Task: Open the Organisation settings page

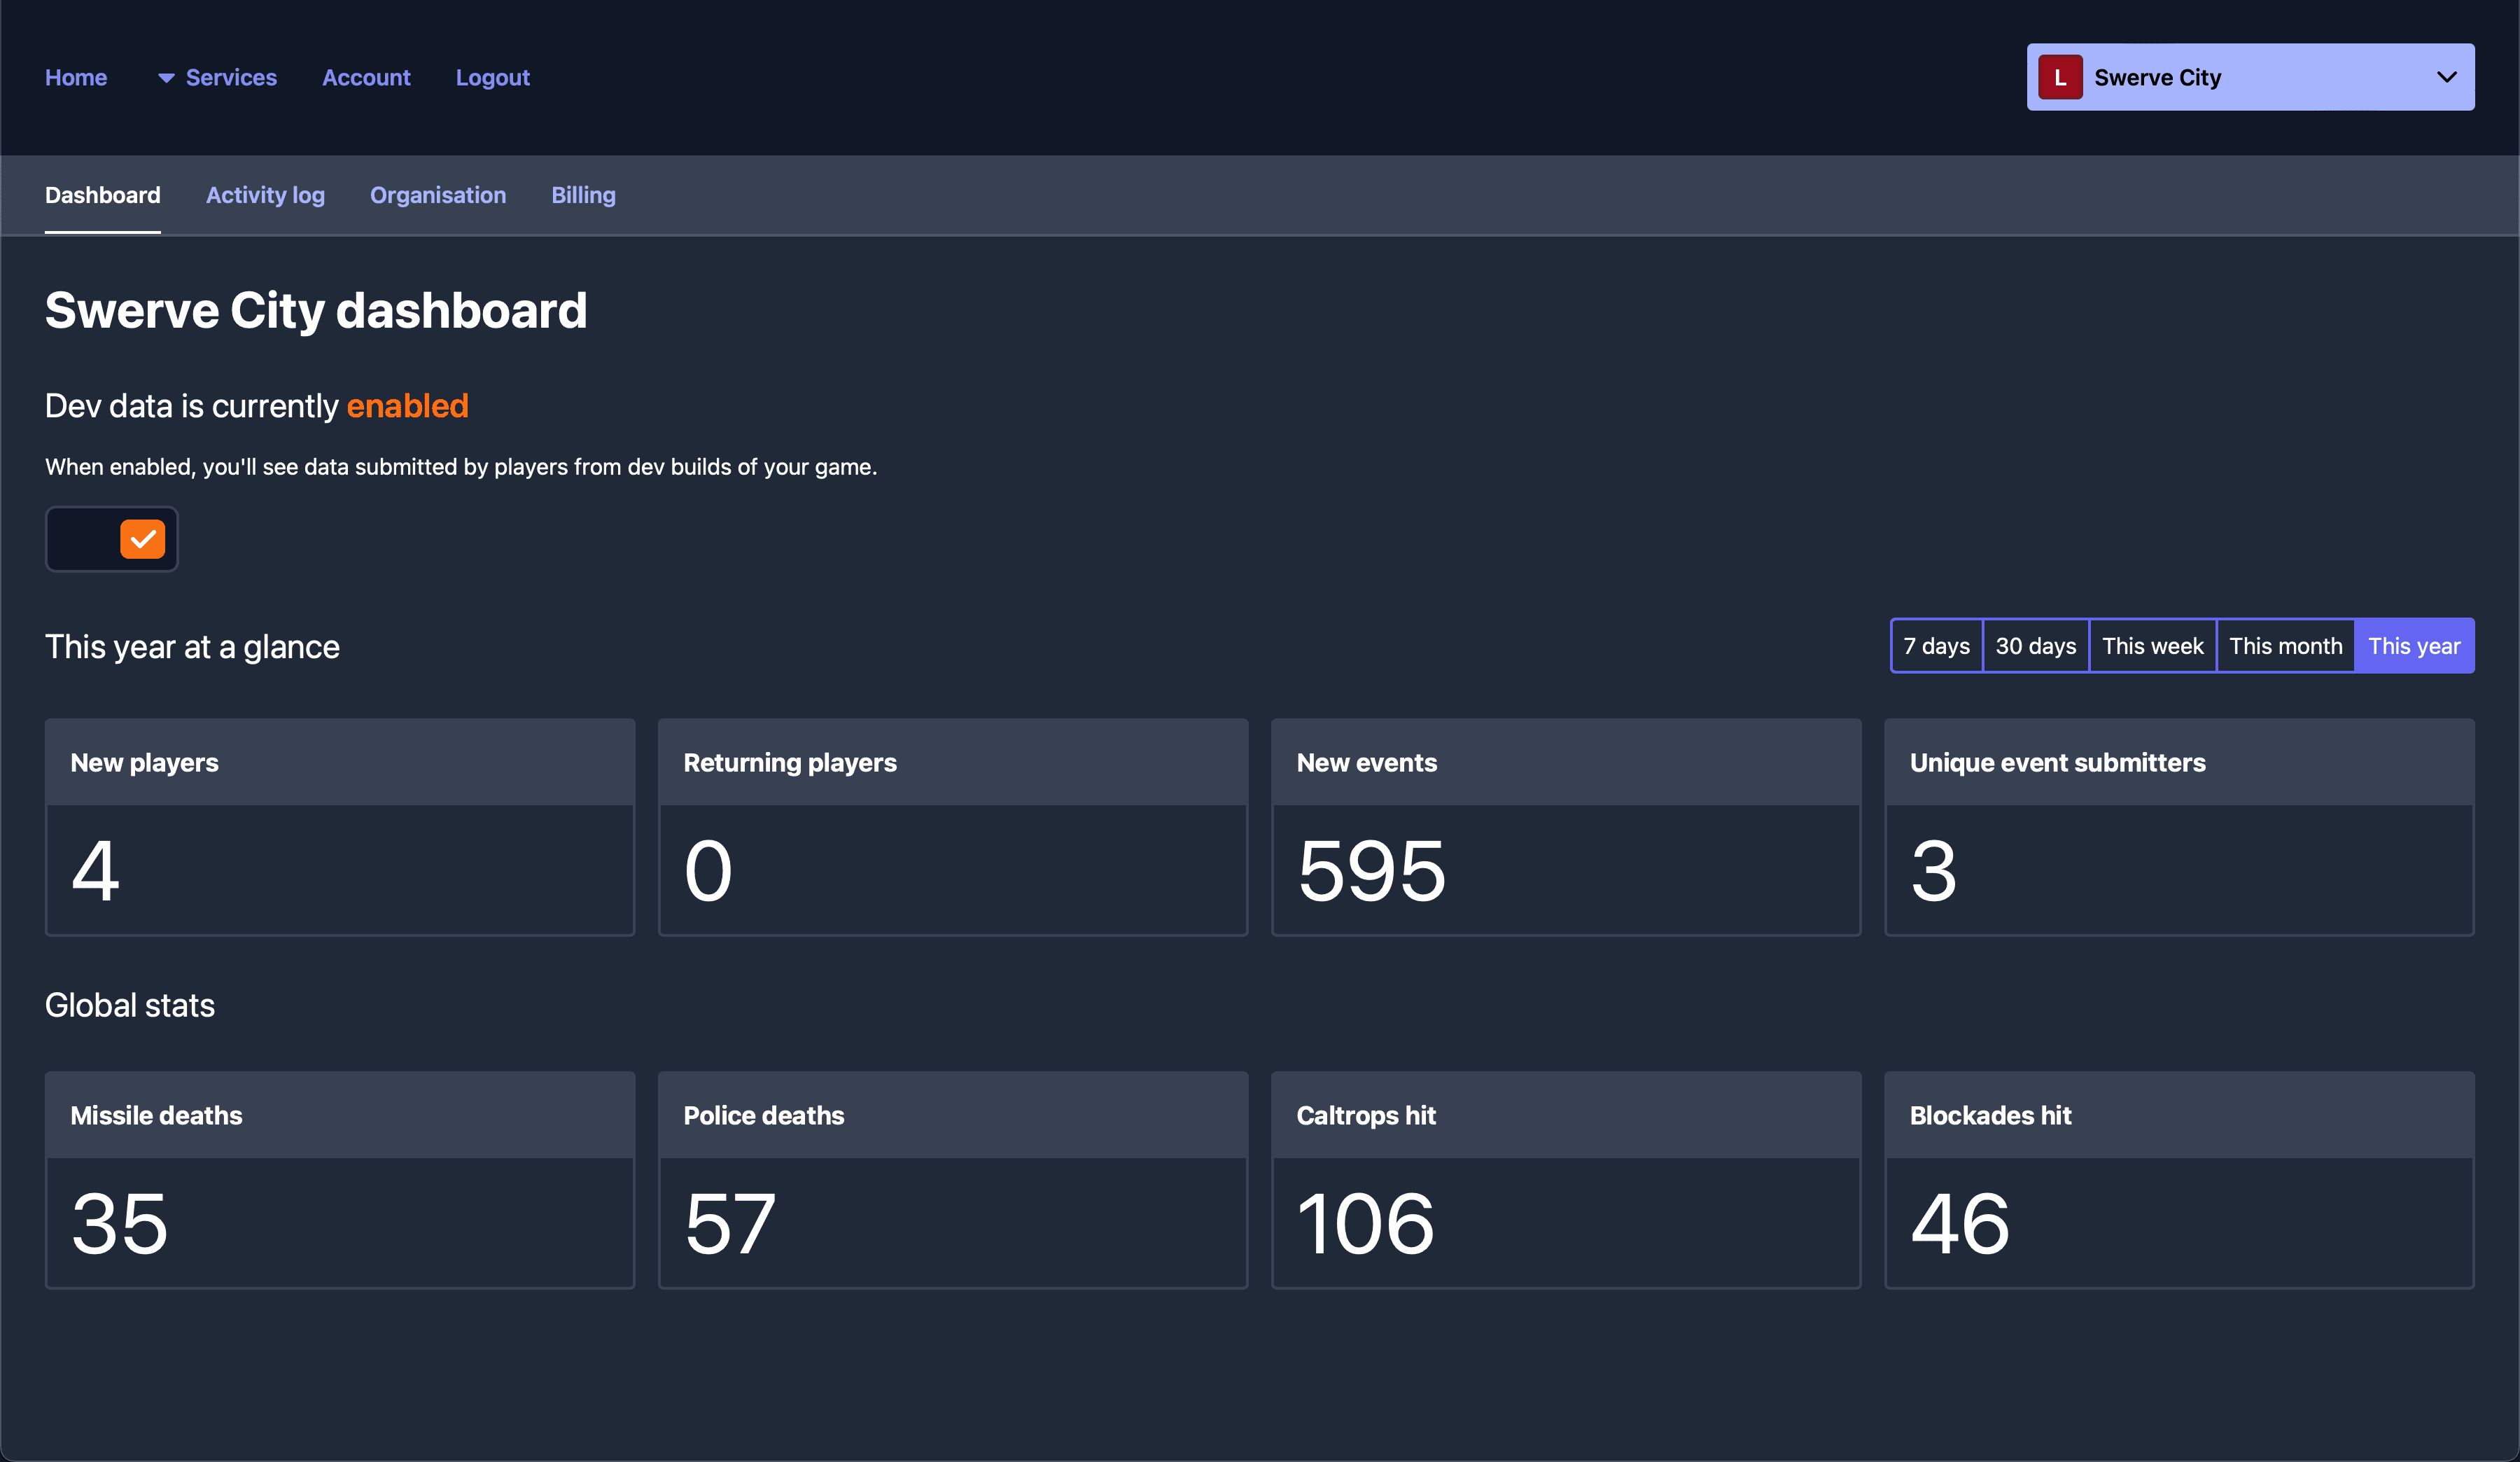Action: (437, 195)
